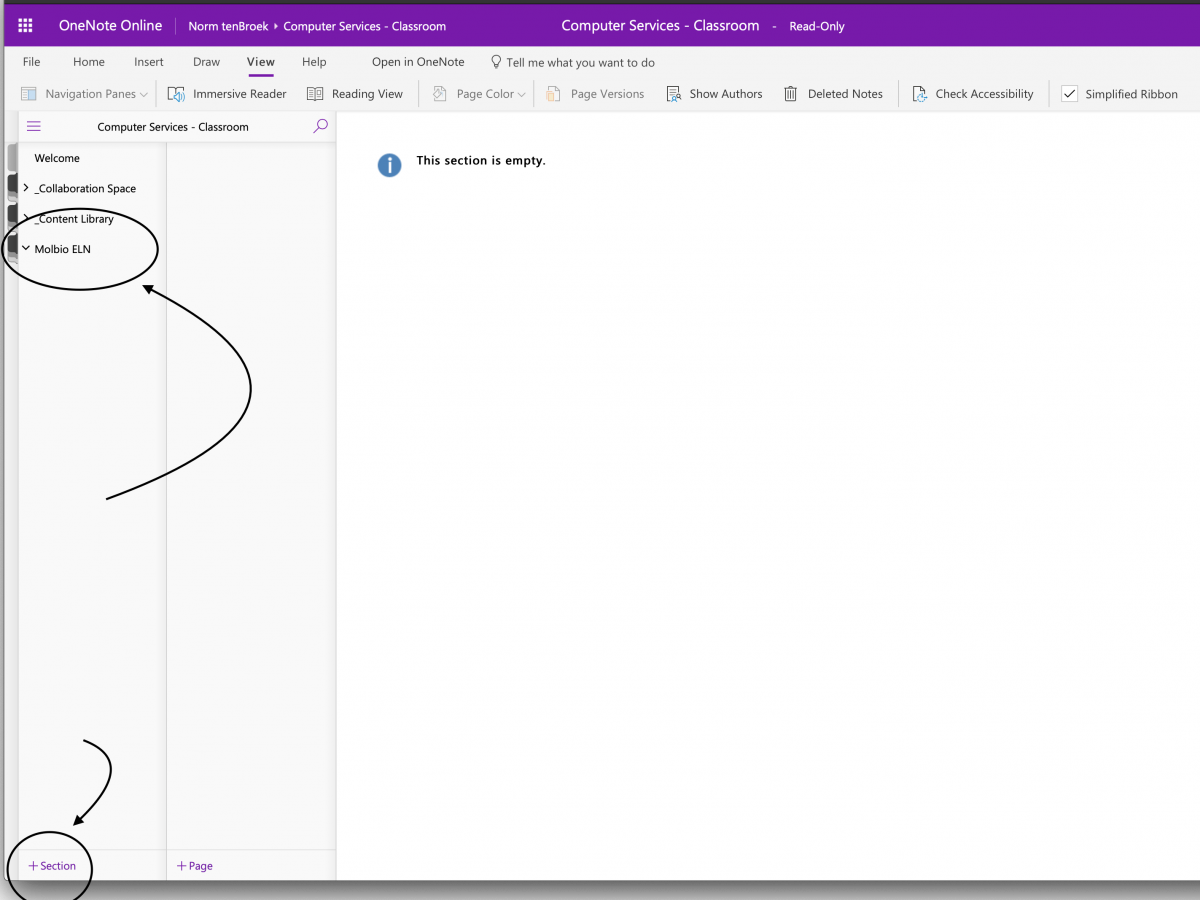Image resolution: width=1200 pixels, height=900 pixels.
Task: Open Immersive Reader
Action: [x=227, y=94]
